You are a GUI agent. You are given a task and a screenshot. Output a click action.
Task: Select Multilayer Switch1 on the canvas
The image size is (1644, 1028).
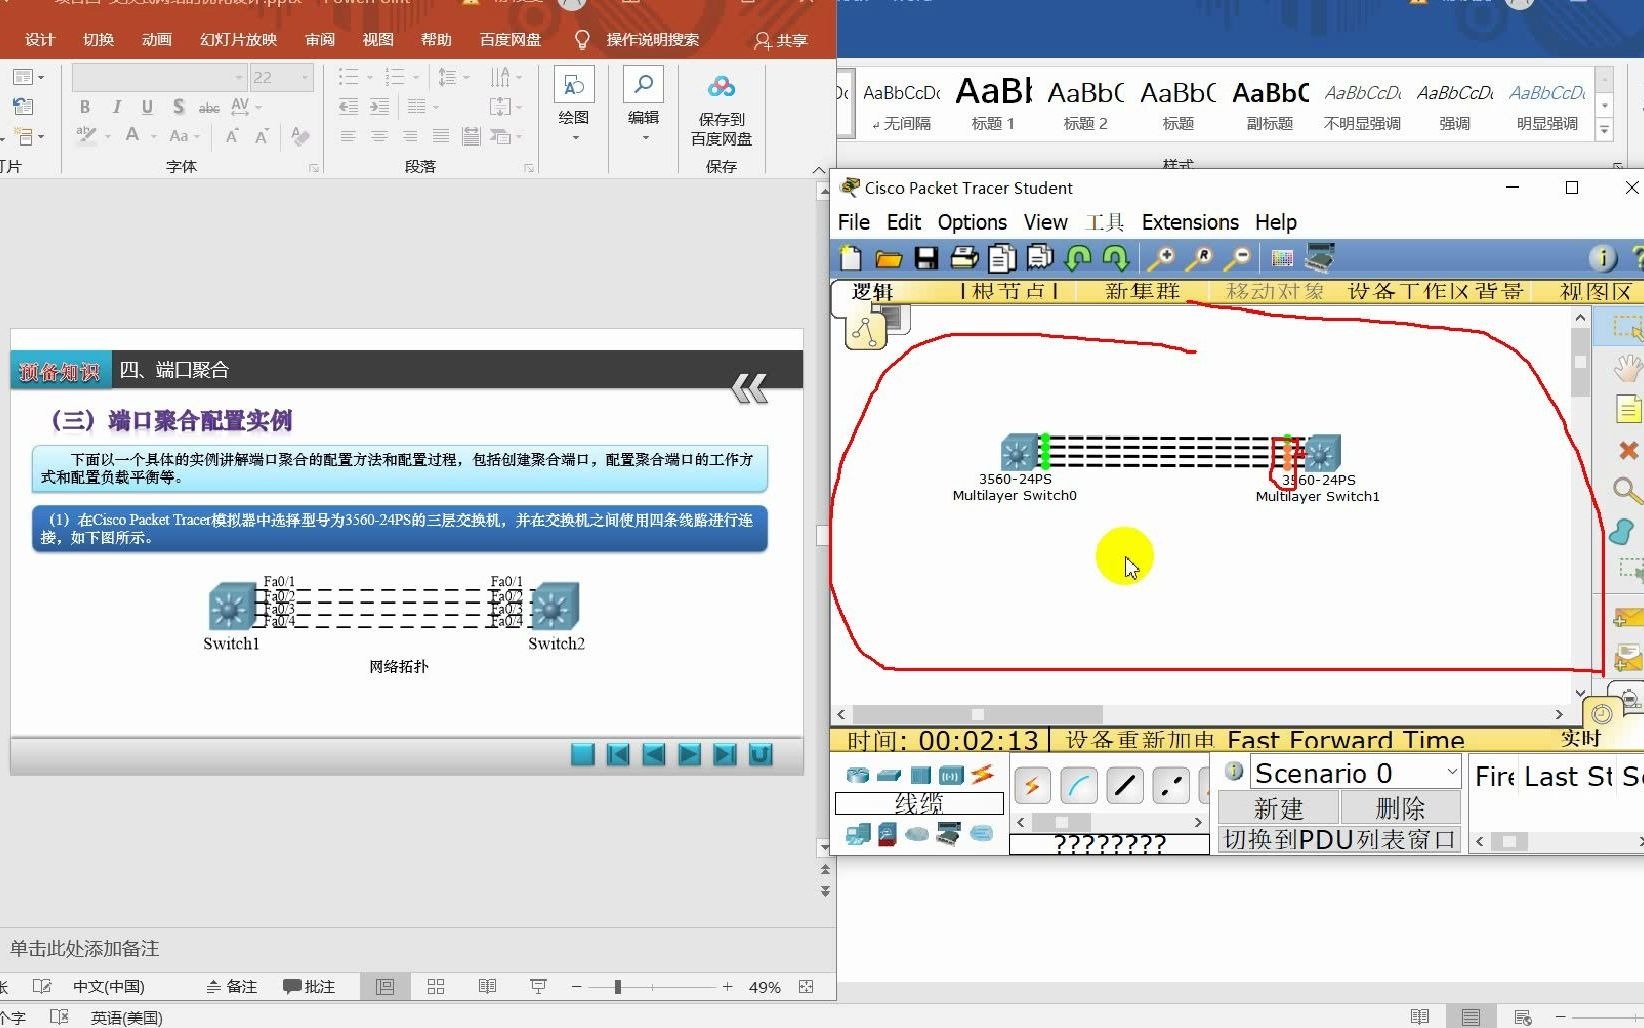coord(1322,453)
